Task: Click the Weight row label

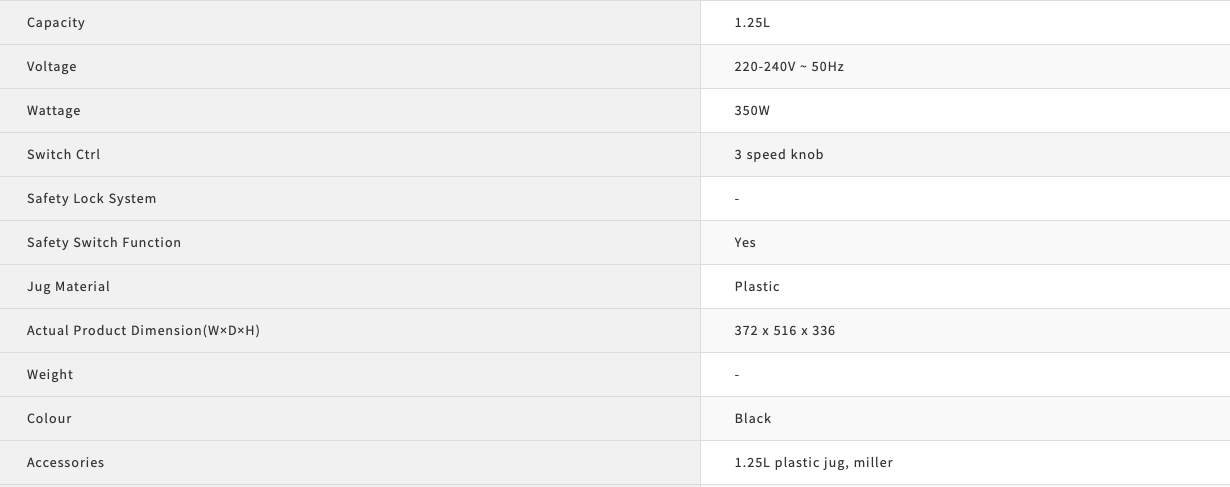Action: 50,375
